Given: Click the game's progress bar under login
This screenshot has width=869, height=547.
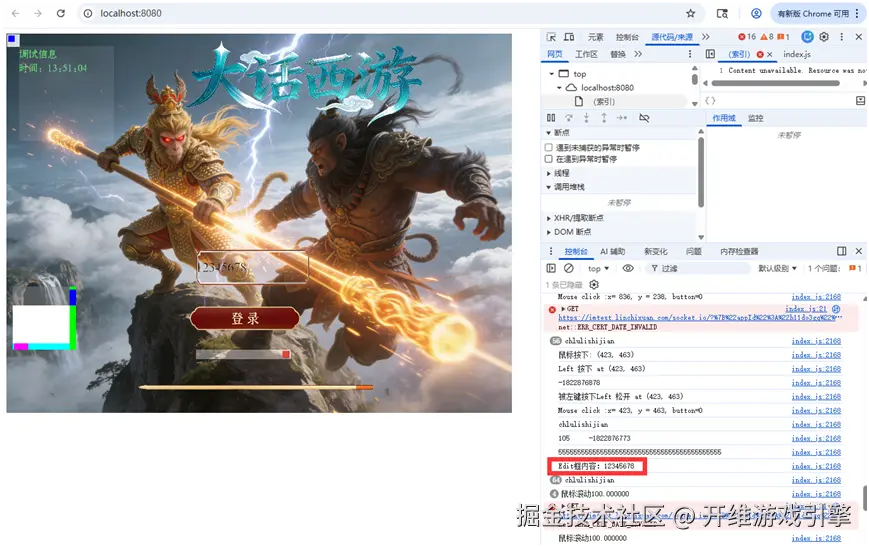Looking at the screenshot, I should tap(243, 354).
